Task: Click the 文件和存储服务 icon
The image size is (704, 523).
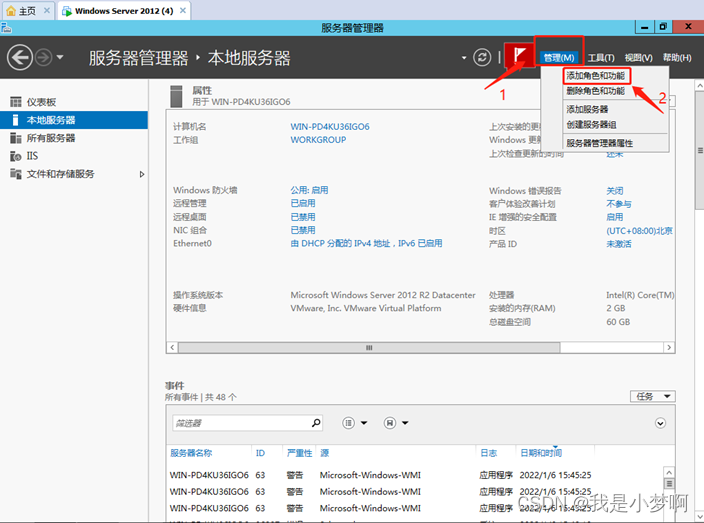Action: [x=16, y=174]
